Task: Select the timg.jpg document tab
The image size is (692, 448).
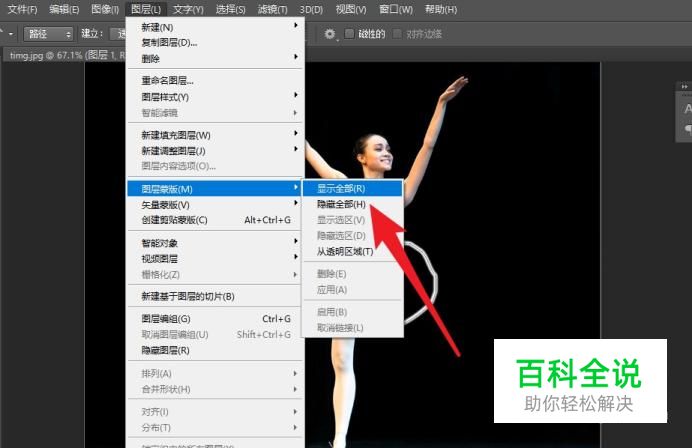Action: pyautogui.click(x=66, y=55)
